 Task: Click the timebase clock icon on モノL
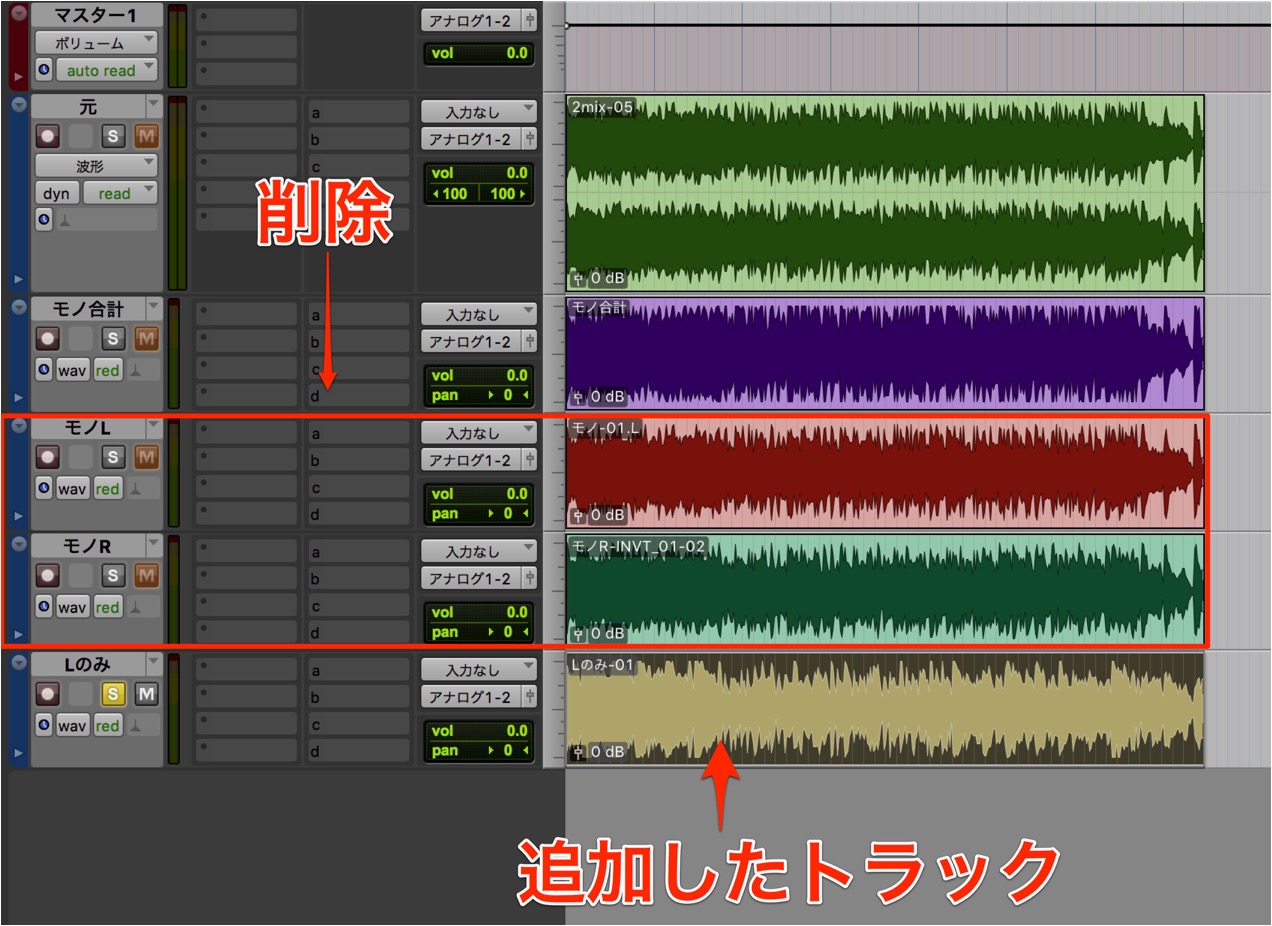tap(44, 488)
